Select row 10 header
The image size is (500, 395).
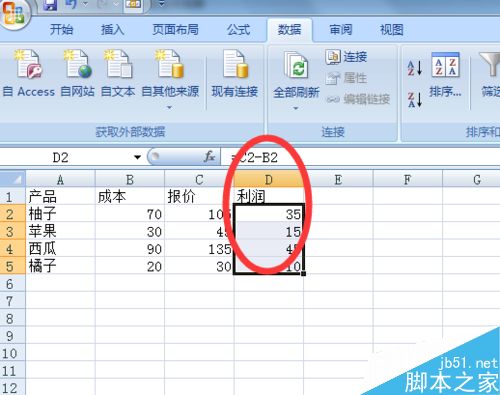[13, 353]
